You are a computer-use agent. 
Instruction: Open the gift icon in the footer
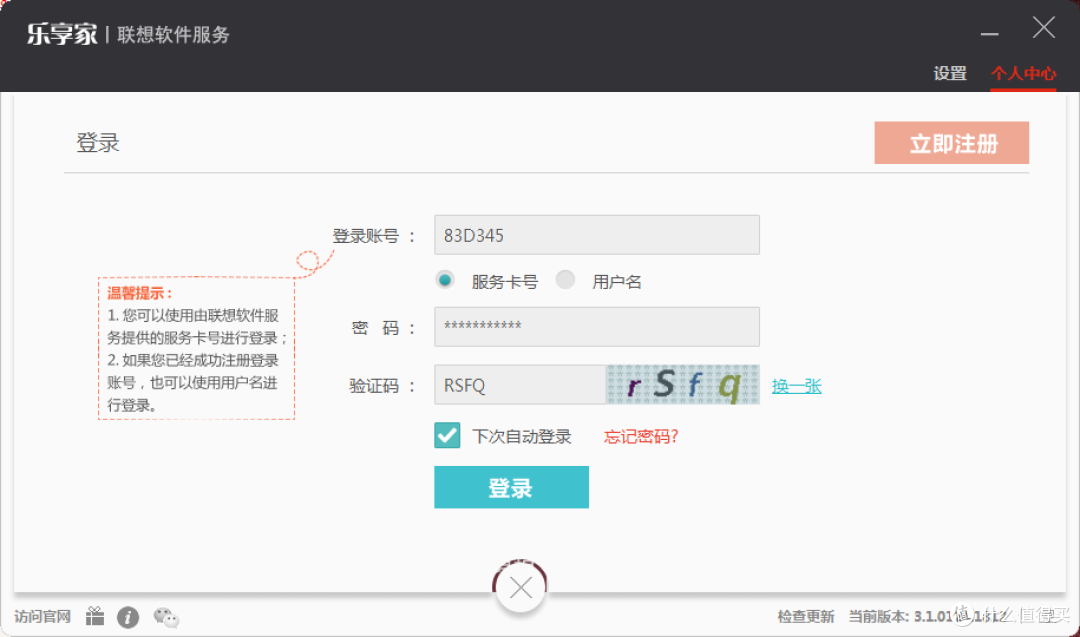click(x=95, y=616)
